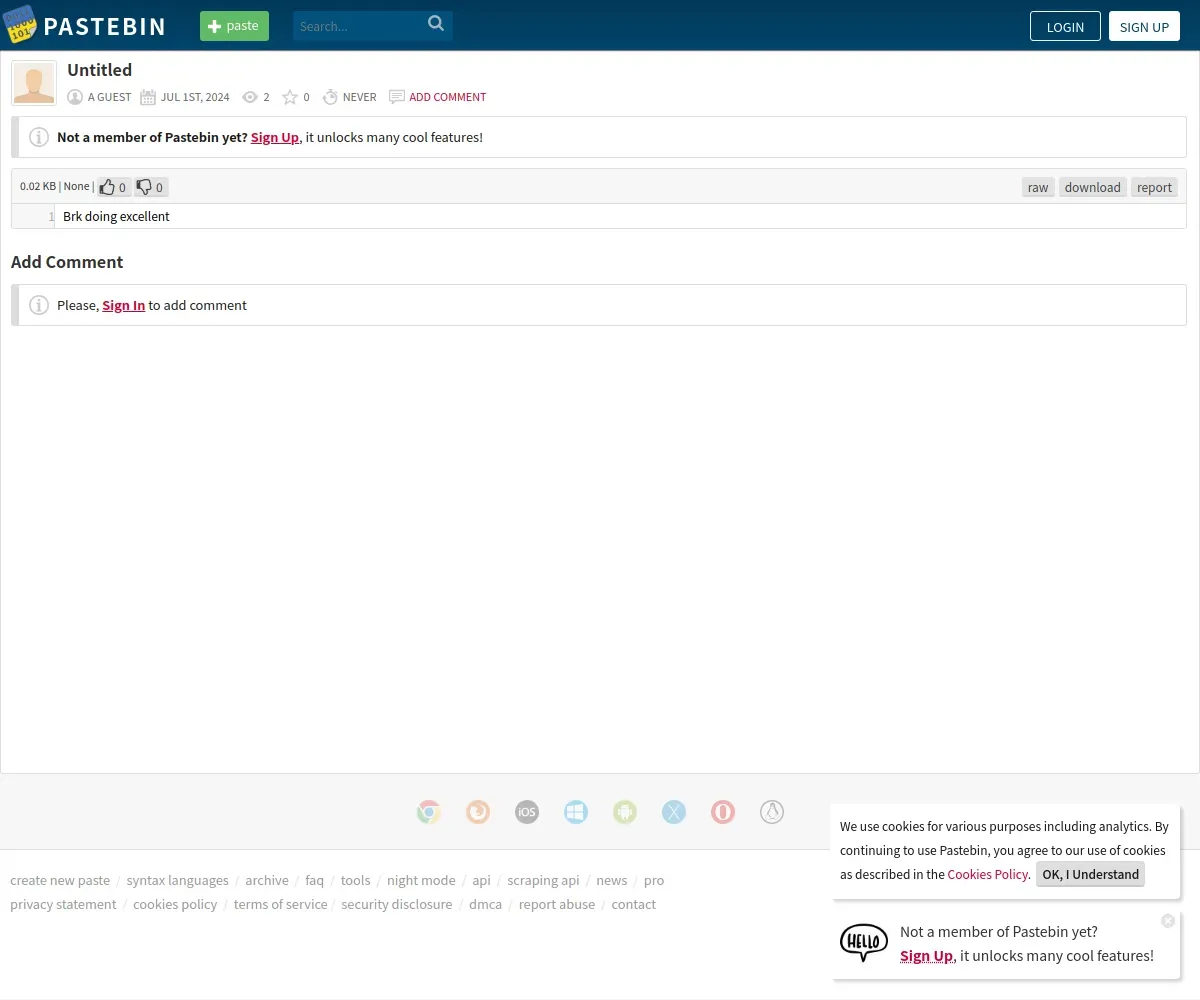The height and width of the screenshot is (1000, 1200).
Task: Open terms of service footer link
Action: click(281, 904)
